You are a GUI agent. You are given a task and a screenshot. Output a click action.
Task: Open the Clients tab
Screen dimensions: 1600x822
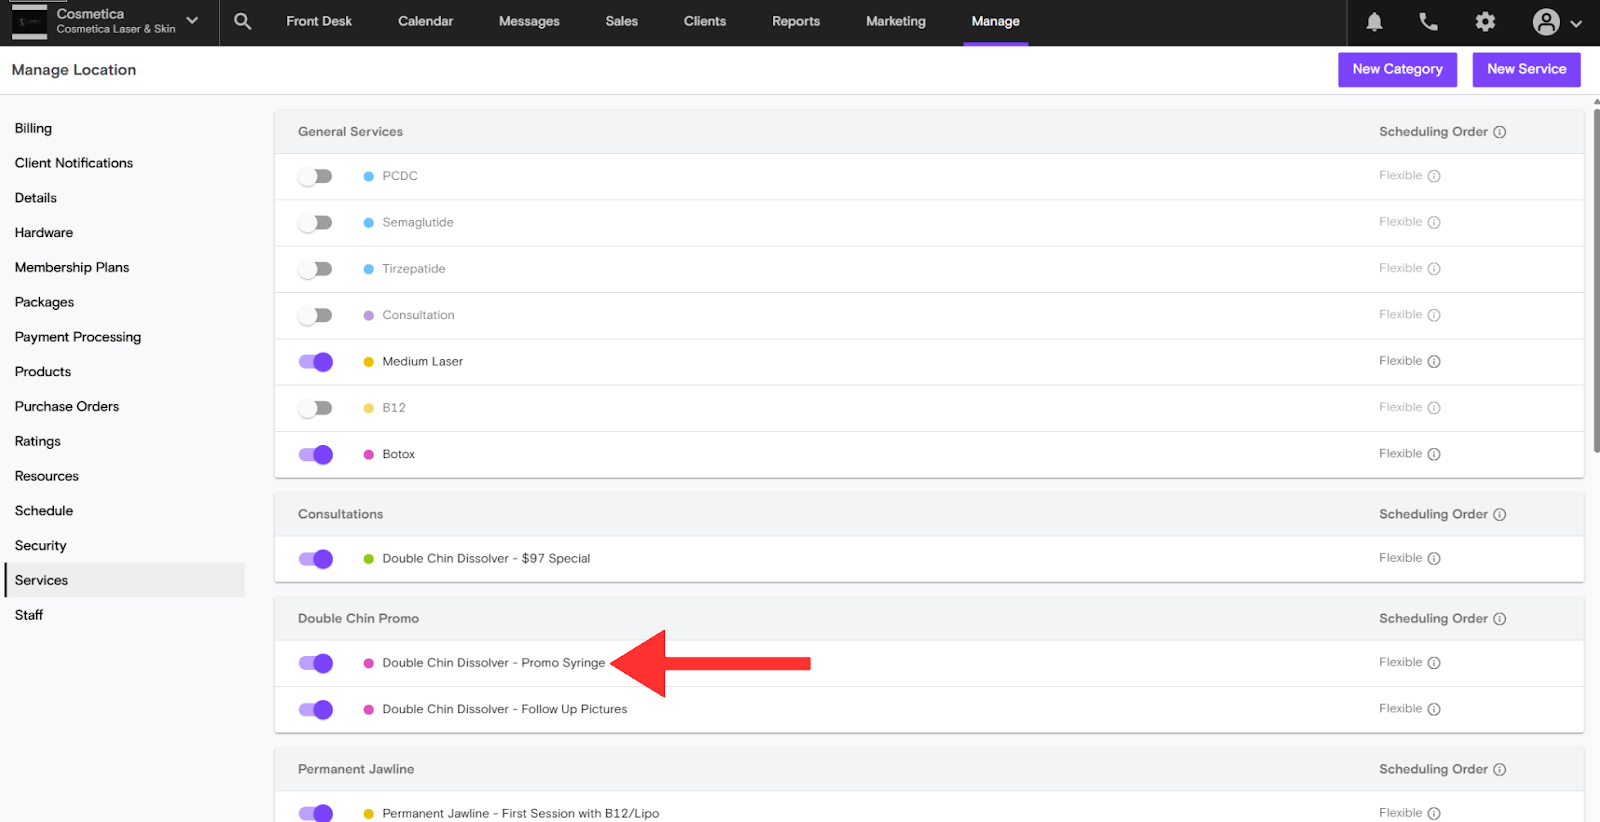click(705, 21)
